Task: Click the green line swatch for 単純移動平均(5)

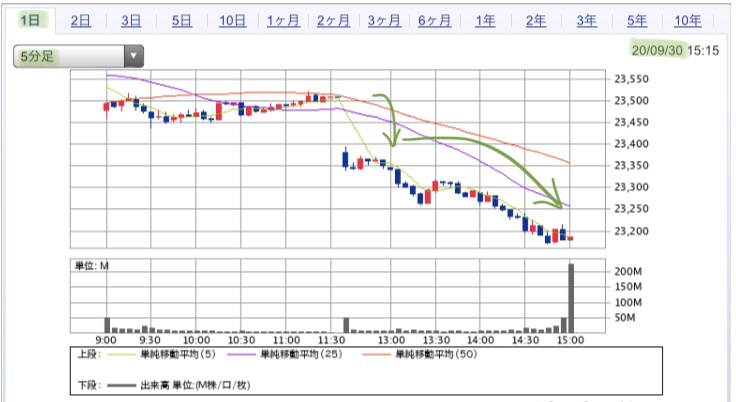Action: pos(121,355)
